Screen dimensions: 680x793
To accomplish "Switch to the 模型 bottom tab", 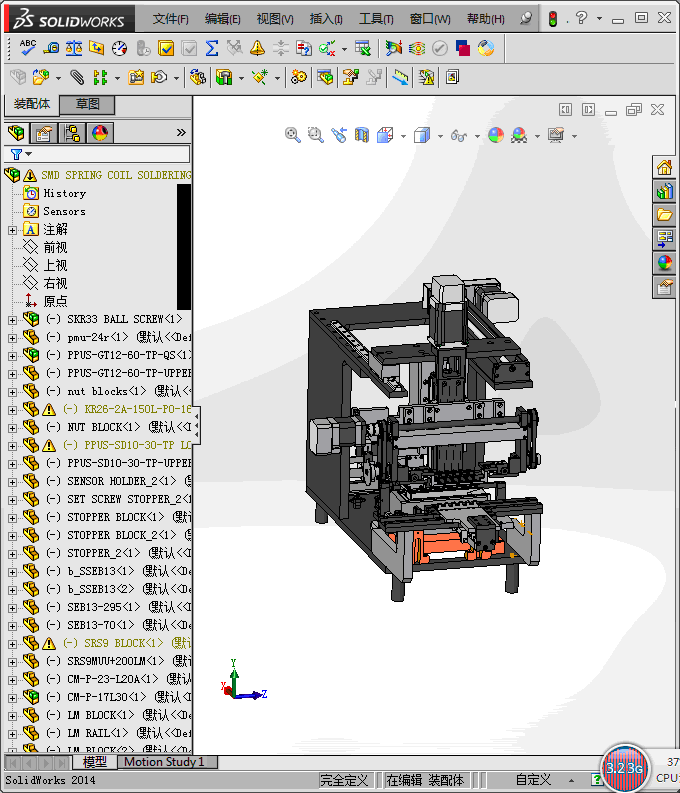I will tap(94, 762).
